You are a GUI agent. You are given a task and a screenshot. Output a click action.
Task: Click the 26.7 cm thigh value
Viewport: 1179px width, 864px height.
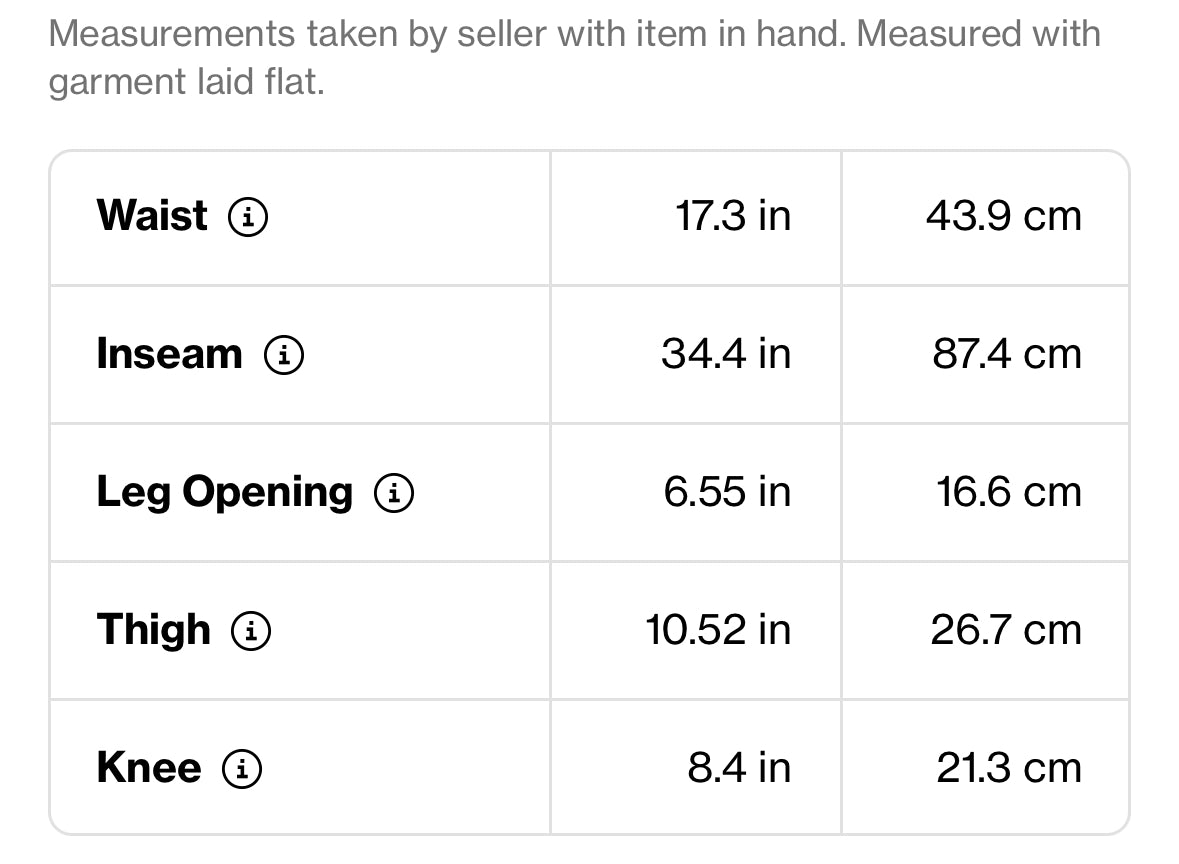pyautogui.click(x=1006, y=630)
